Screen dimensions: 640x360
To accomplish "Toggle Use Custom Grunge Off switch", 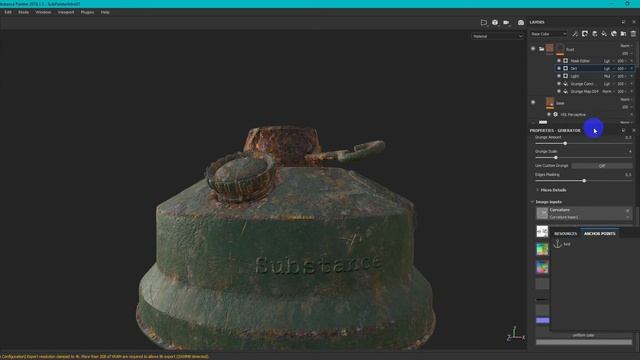I will [x=602, y=166].
